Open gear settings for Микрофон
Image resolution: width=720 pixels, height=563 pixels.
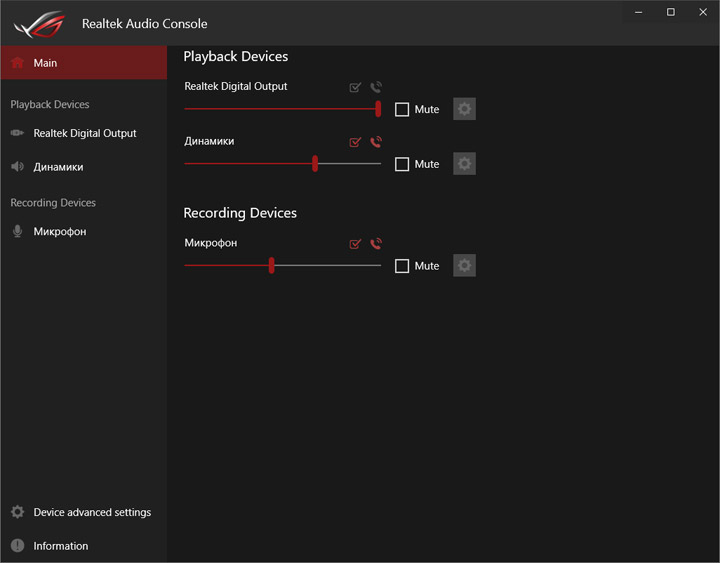coord(464,266)
